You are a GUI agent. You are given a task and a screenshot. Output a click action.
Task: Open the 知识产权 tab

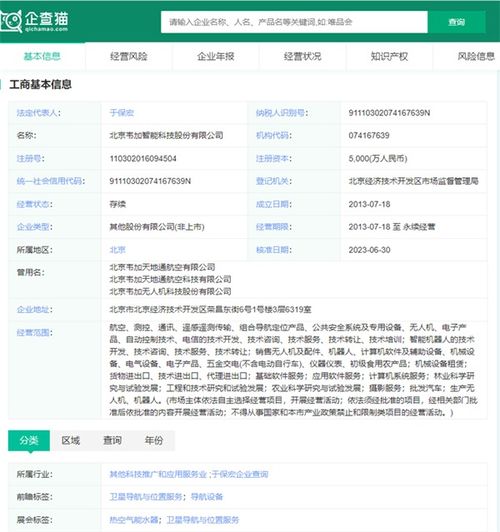tap(389, 56)
